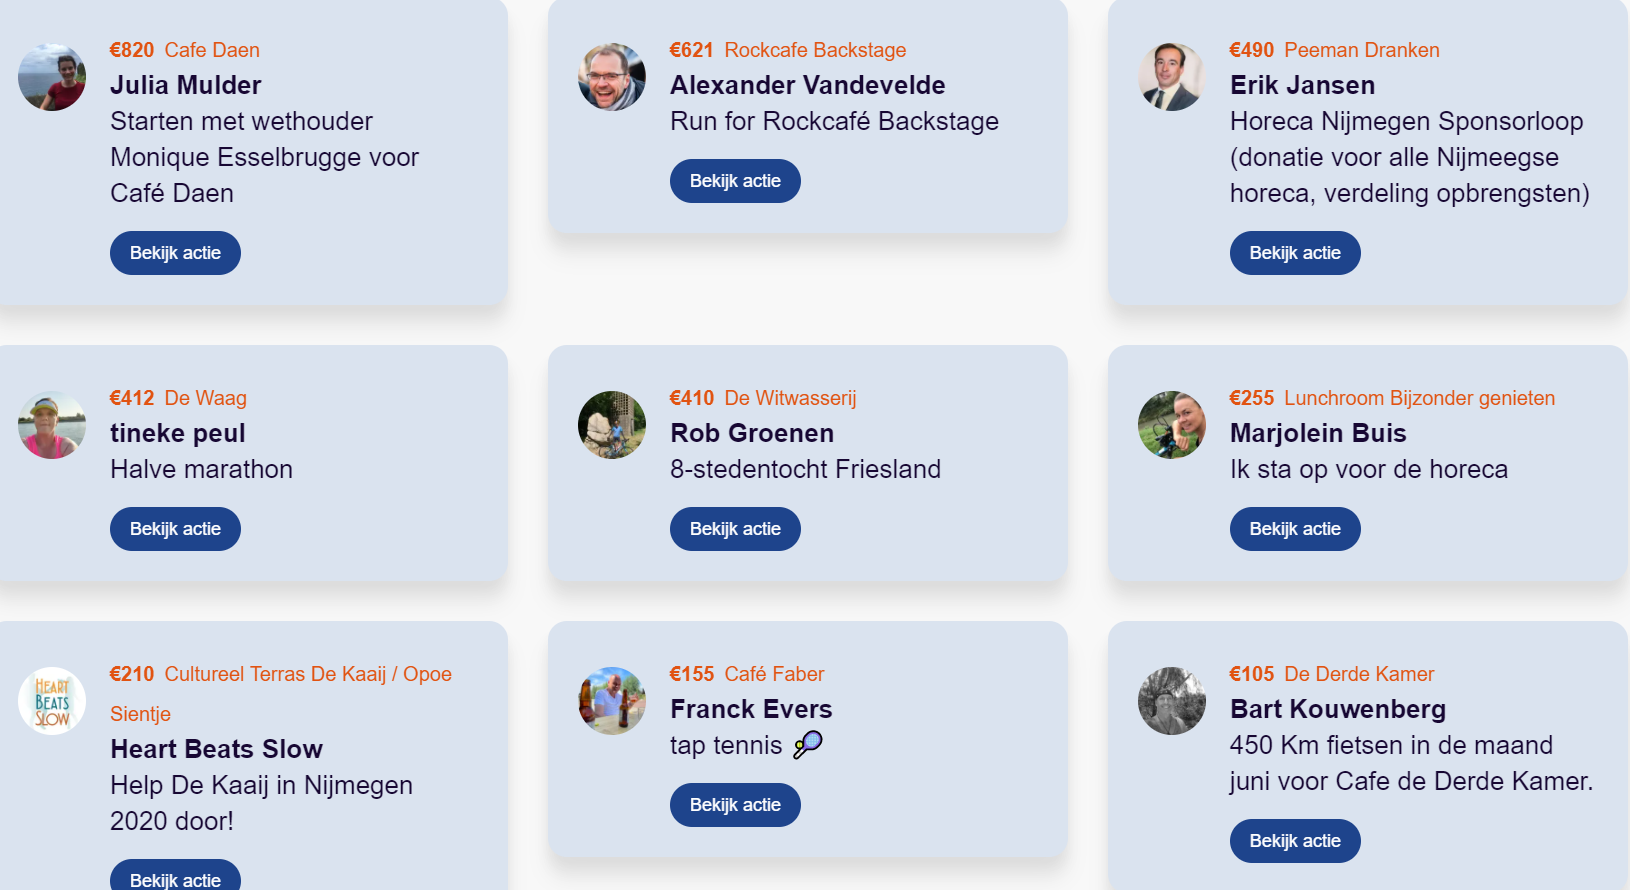
Task: Click Bekijk actie for Erik Jansen
Action: click(1295, 253)
